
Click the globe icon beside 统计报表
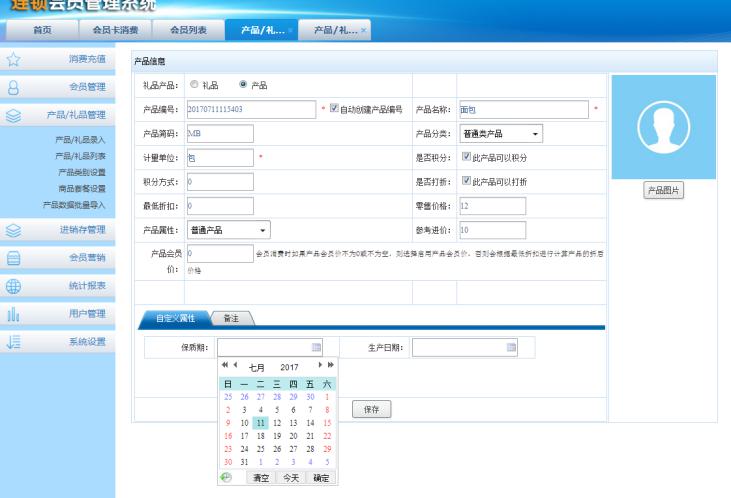pos(14,285)
